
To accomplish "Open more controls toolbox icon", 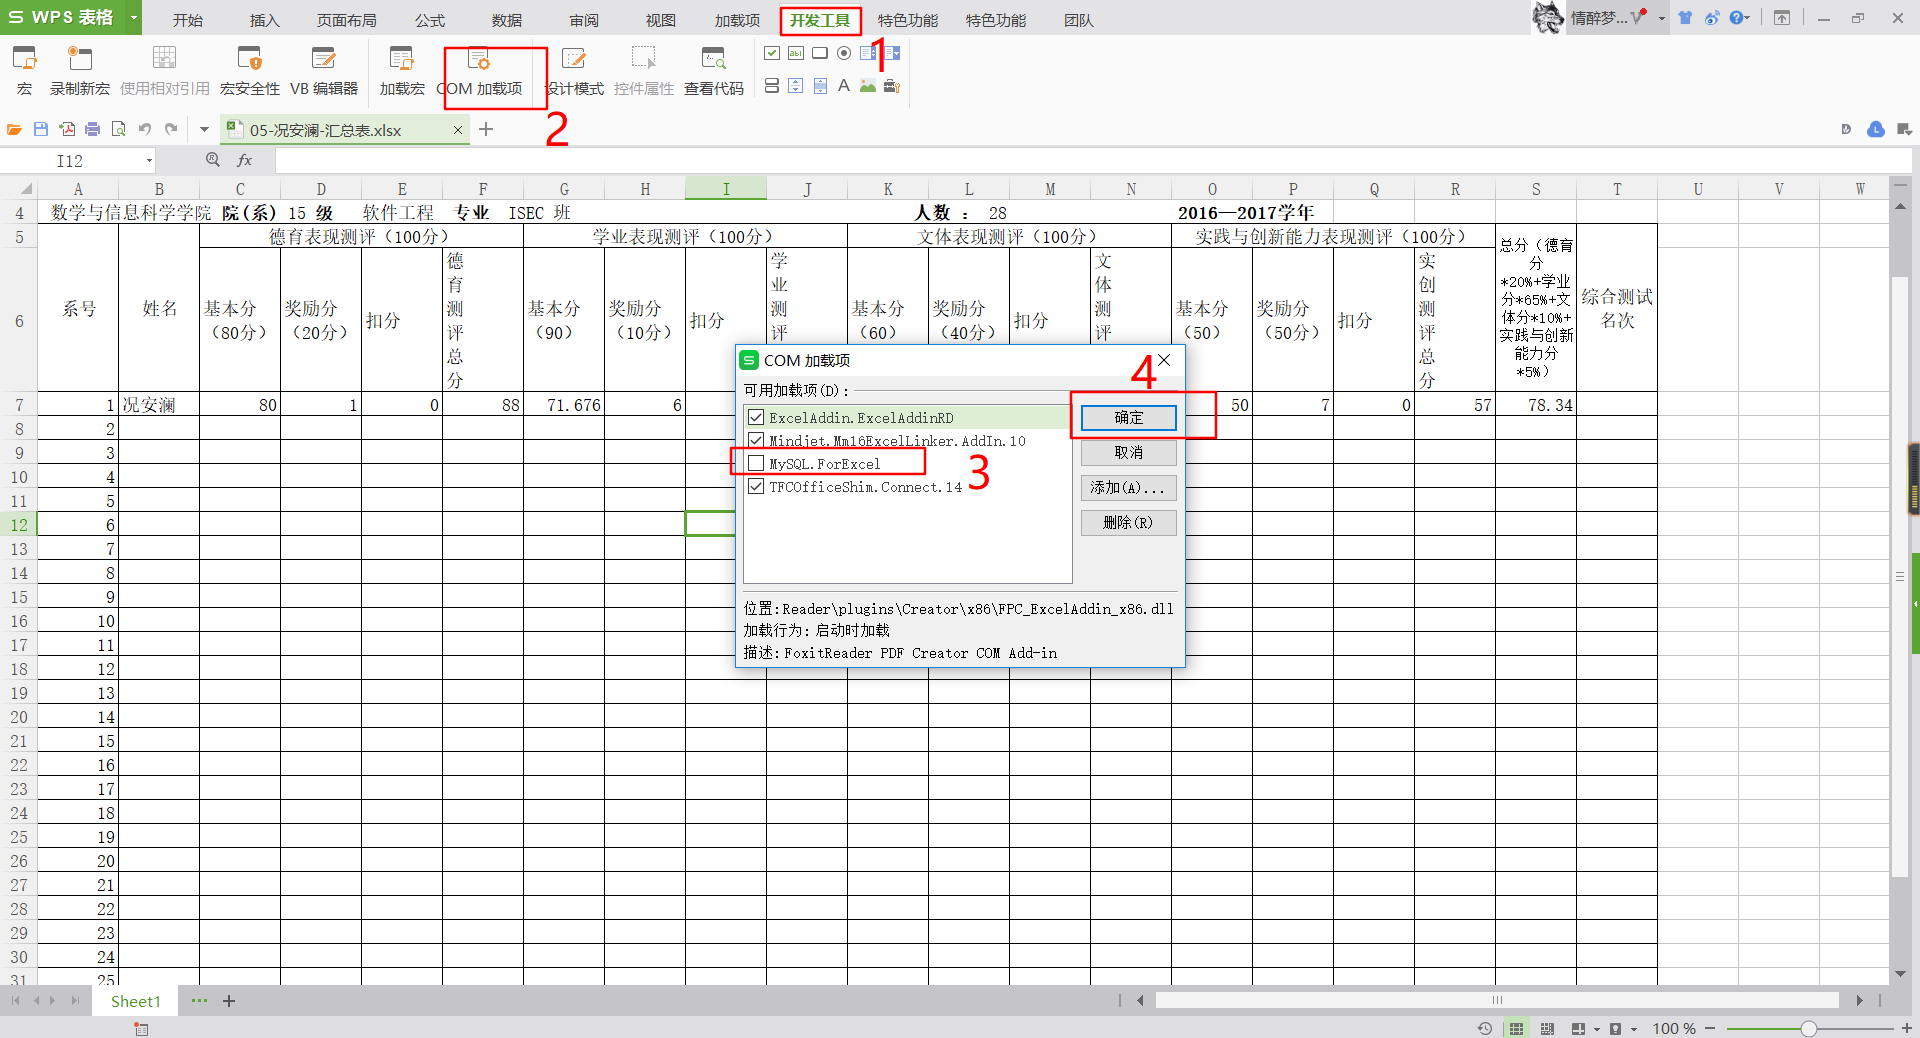I will click(x=892, y=86).
